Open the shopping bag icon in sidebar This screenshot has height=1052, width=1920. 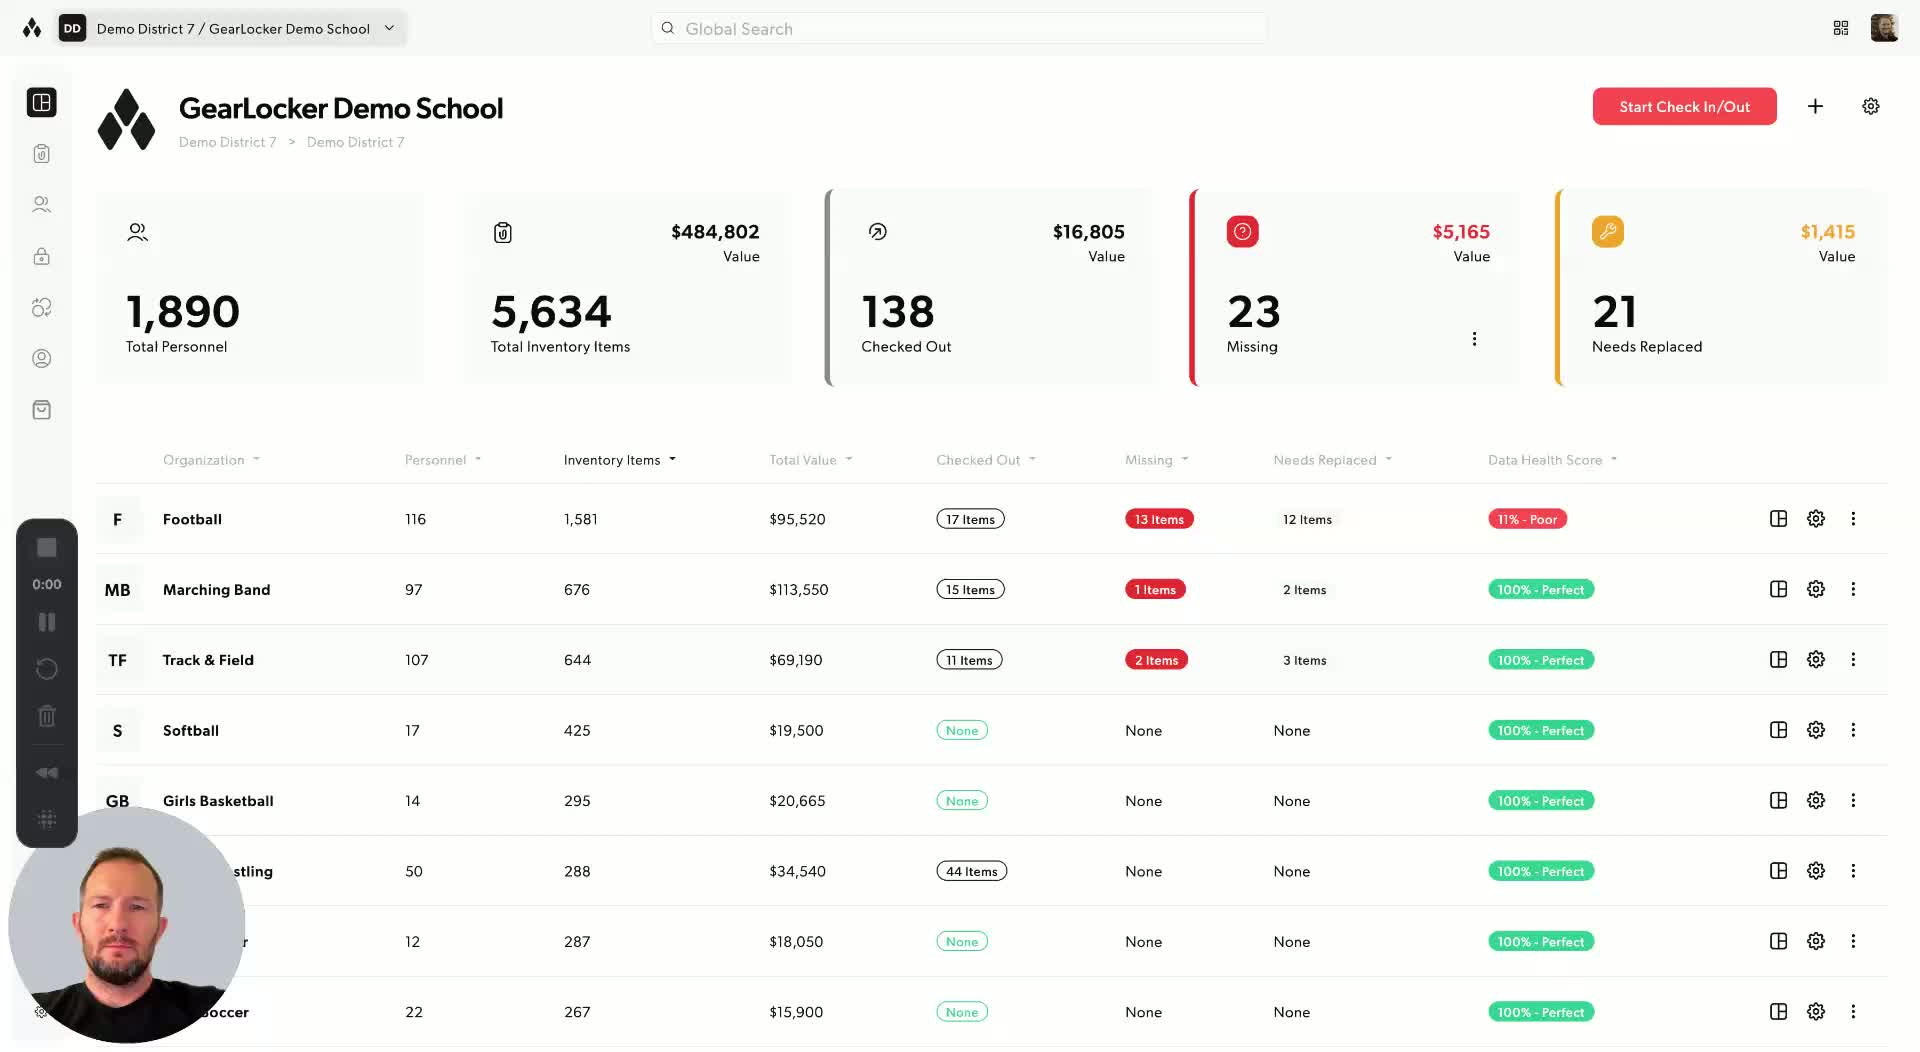click(42, 410)
